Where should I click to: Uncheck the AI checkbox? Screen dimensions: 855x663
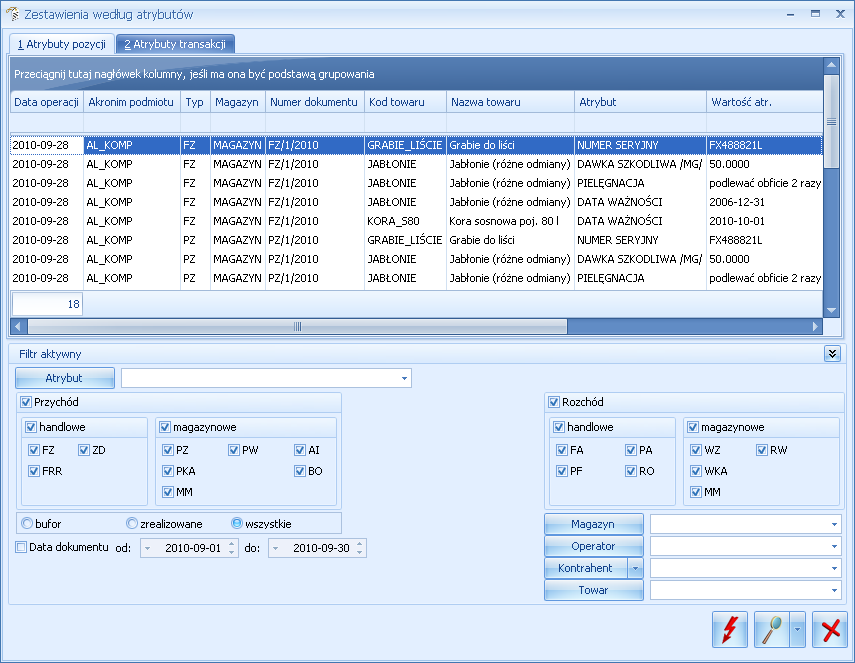300,450
